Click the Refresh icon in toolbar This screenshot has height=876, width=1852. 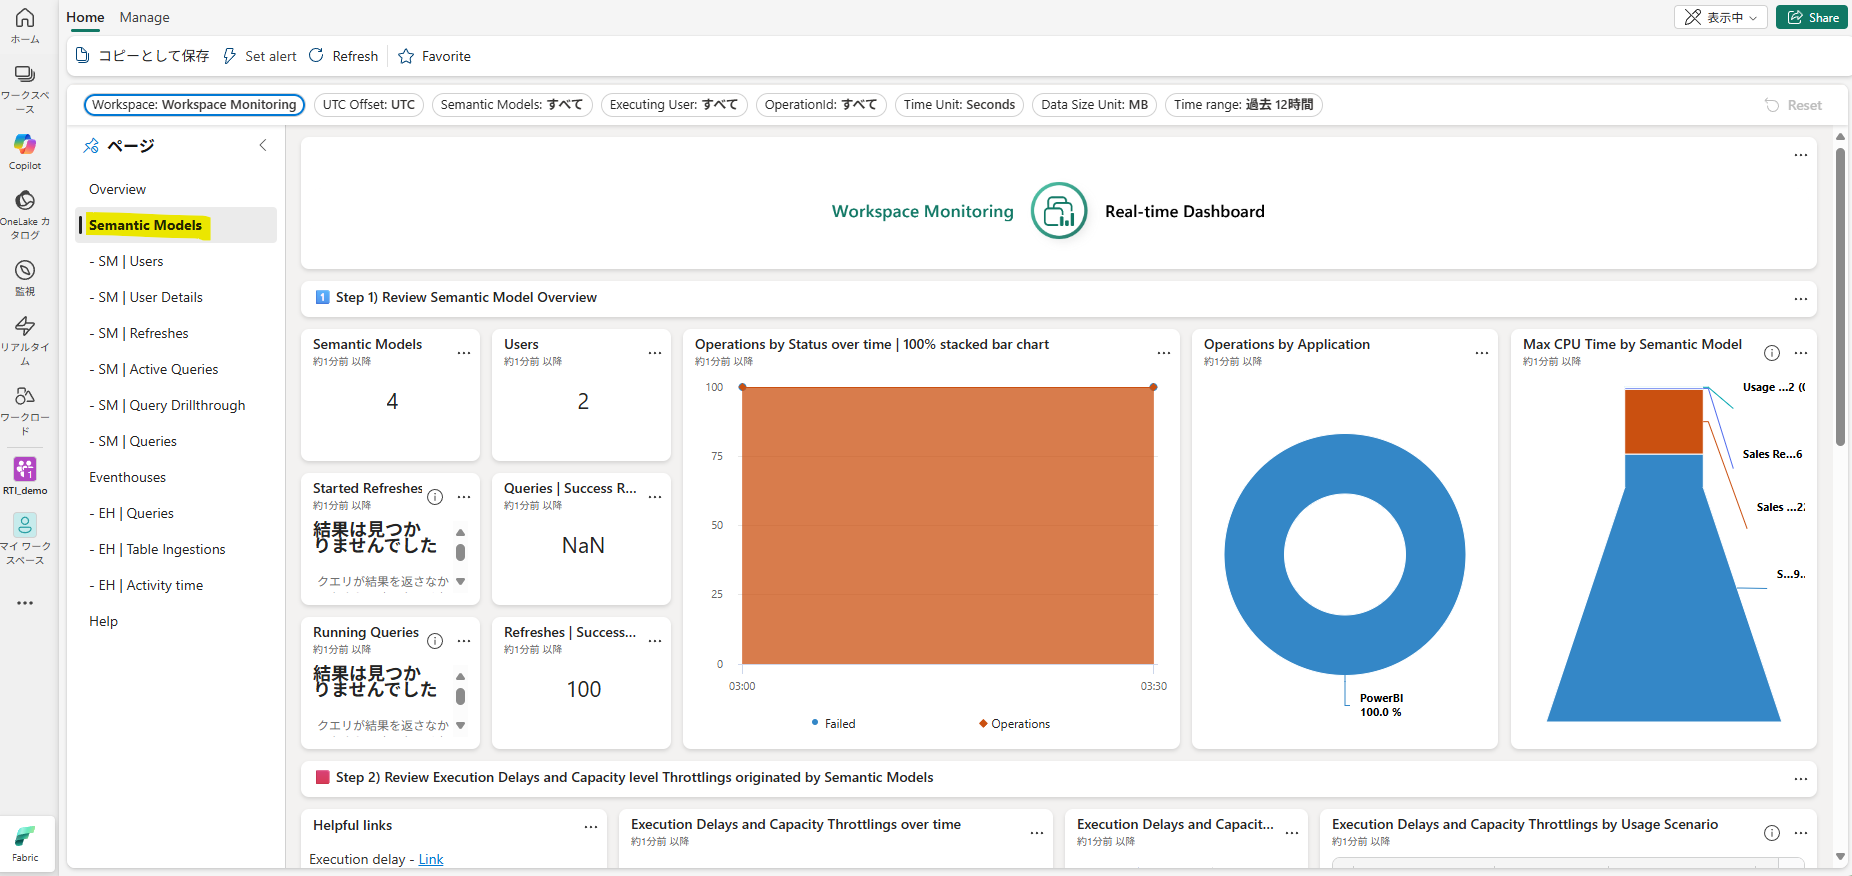tap(316, 56)
